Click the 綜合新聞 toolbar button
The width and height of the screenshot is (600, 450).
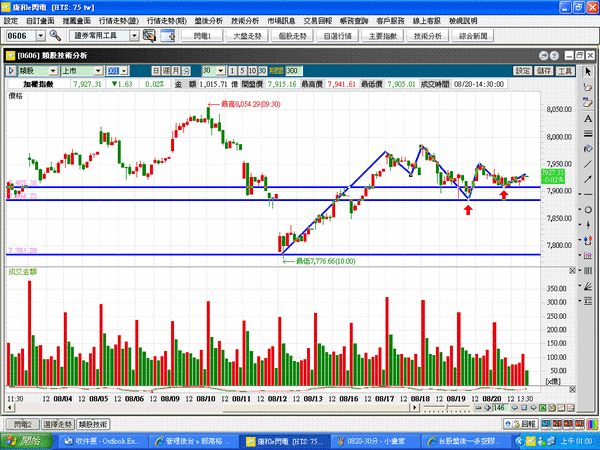[x=473, y=36]
